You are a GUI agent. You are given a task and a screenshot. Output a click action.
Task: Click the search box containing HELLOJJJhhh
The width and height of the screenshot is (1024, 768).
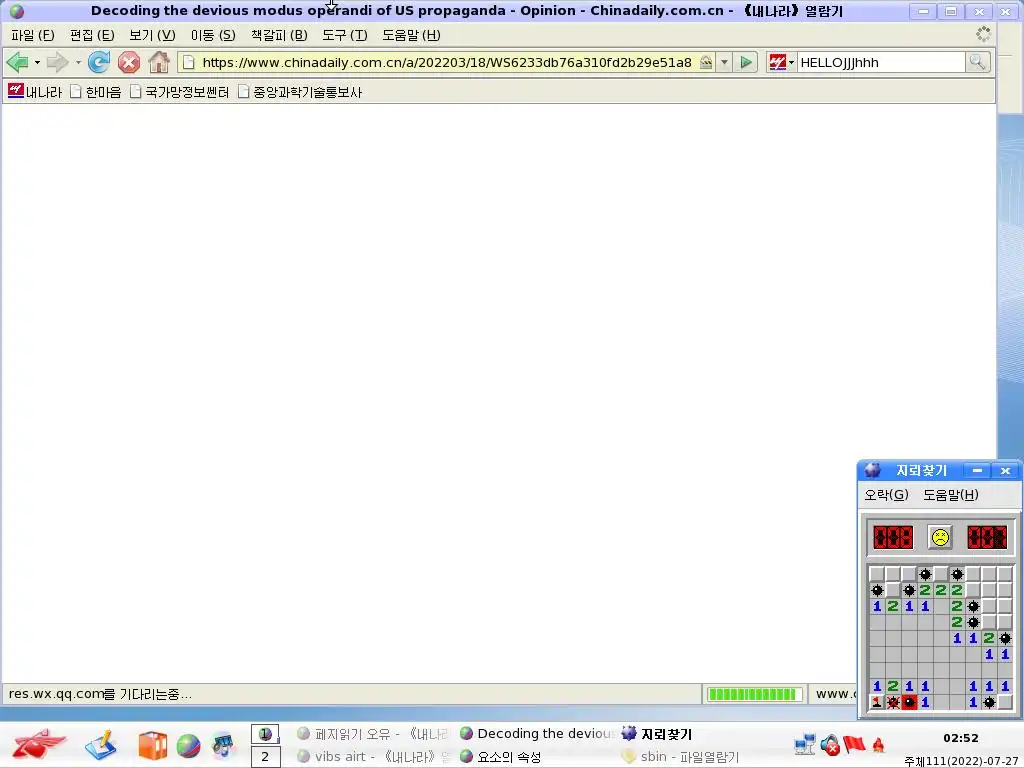[881, 63]
